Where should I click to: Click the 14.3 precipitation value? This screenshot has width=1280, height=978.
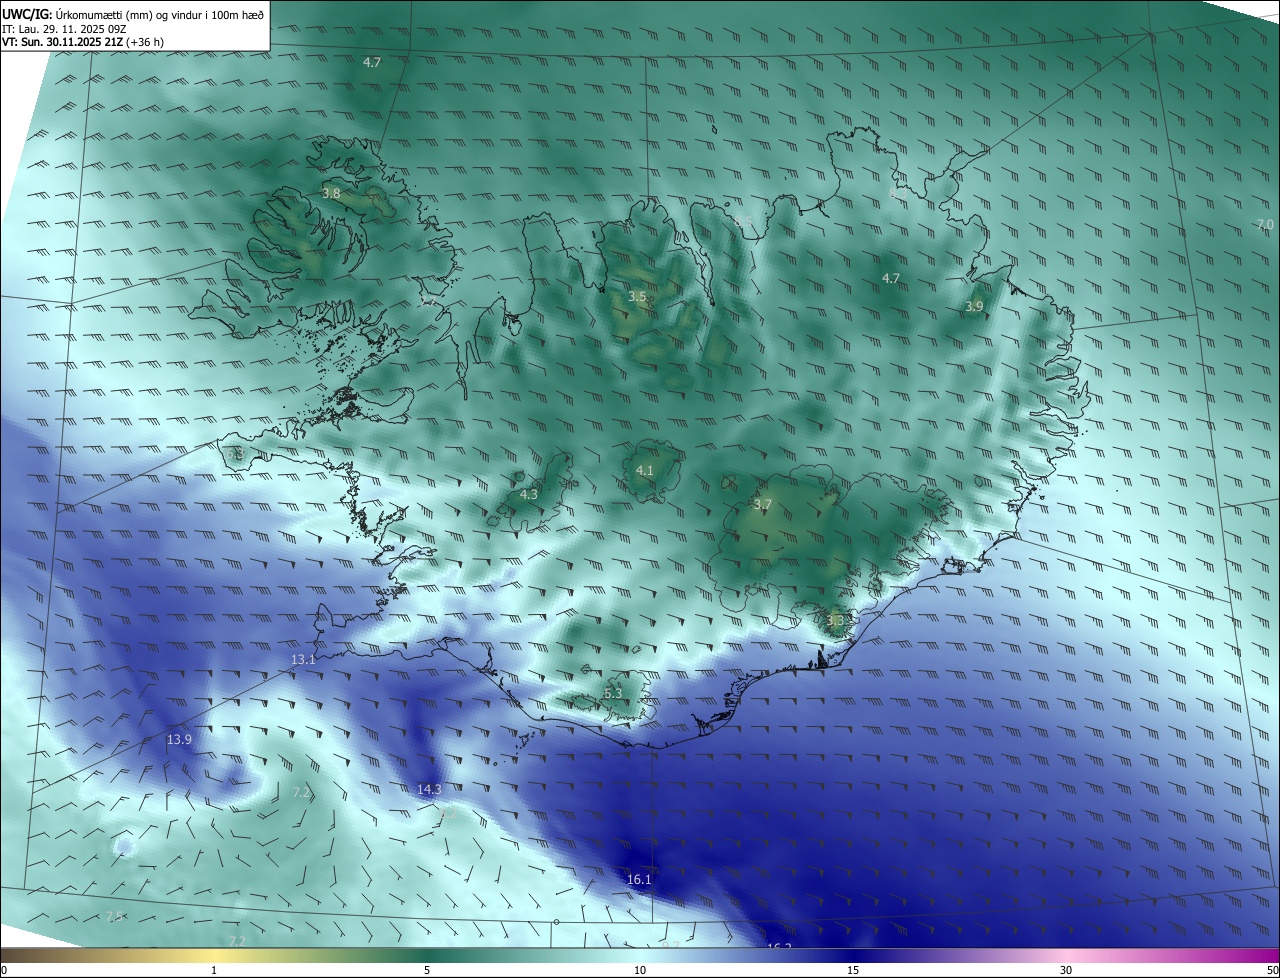[429, 790]
